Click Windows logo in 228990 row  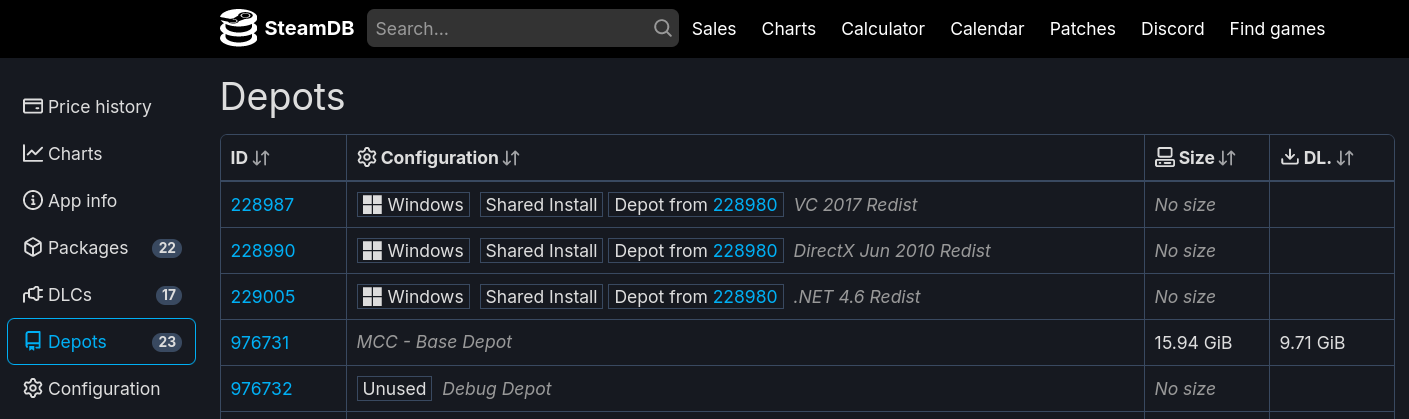coord(372,250)
